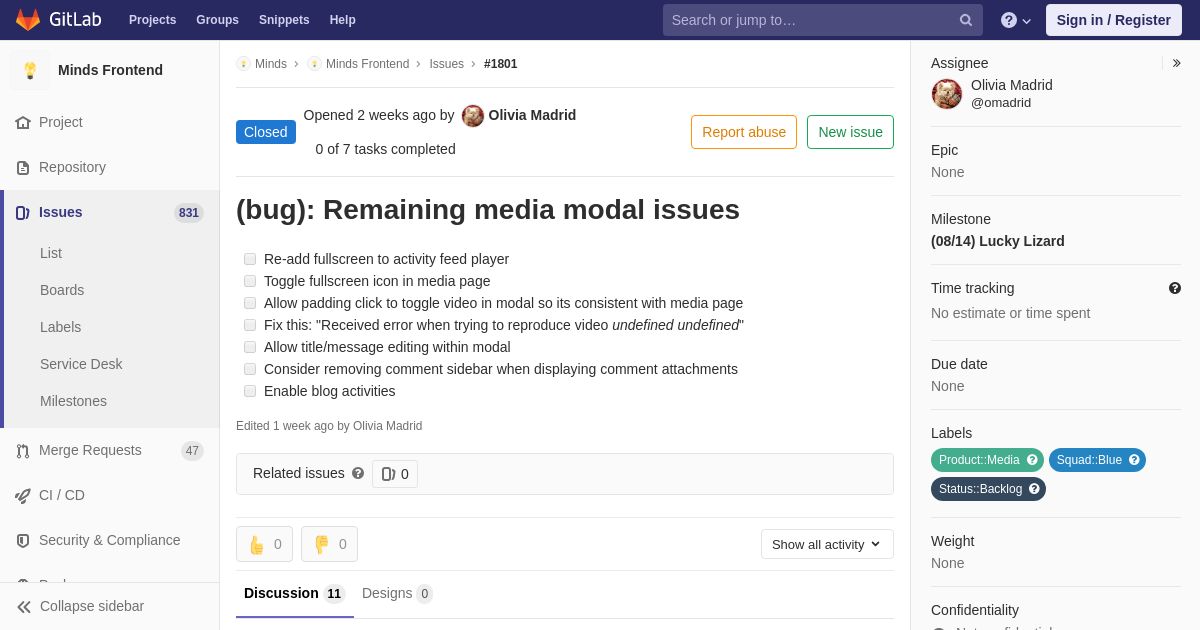Open Security & Compliance shield icon

point(23,541)
